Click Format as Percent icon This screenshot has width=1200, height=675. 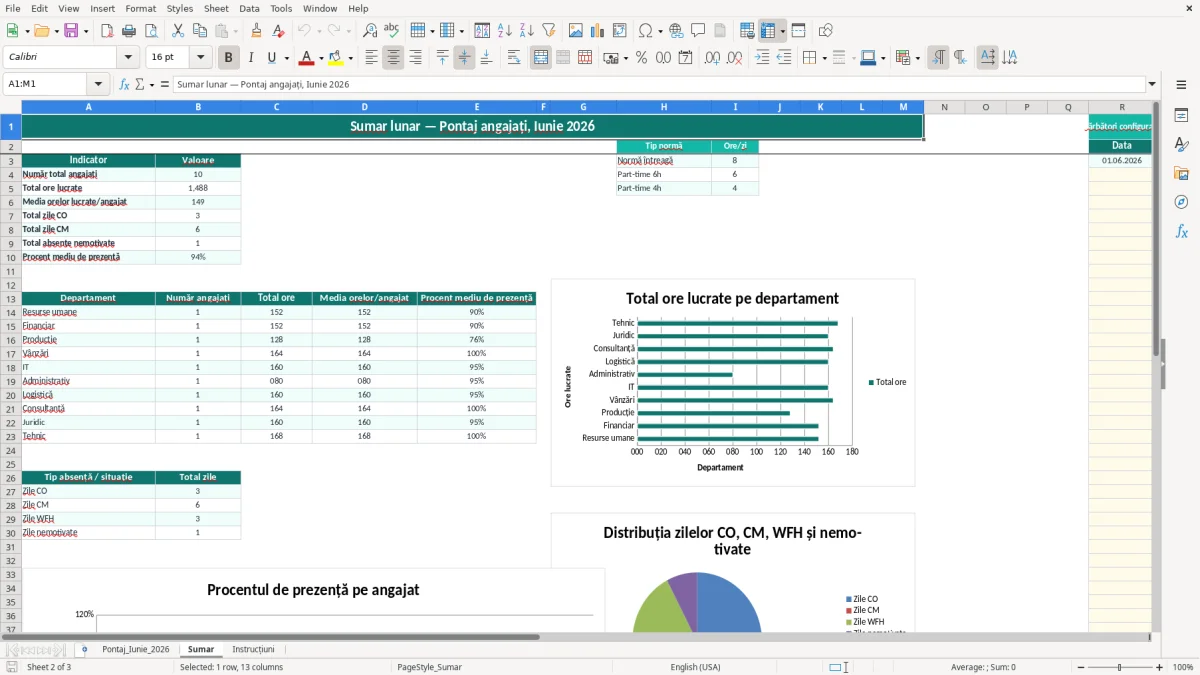coord(642,58)
